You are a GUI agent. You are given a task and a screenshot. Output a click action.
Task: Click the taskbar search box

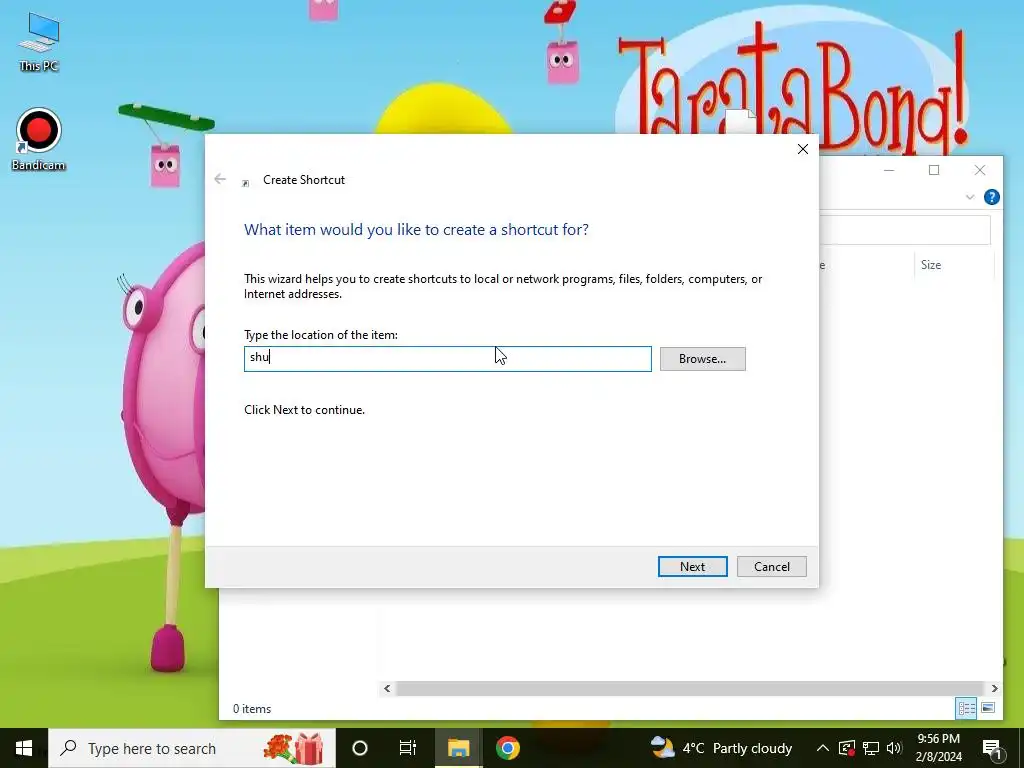click(x=192, y=748)
